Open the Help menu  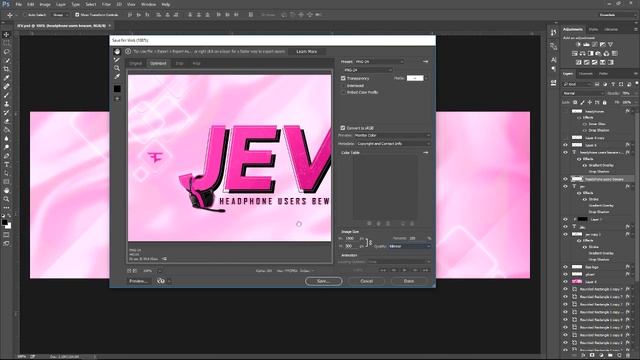[x=166, y=4]
